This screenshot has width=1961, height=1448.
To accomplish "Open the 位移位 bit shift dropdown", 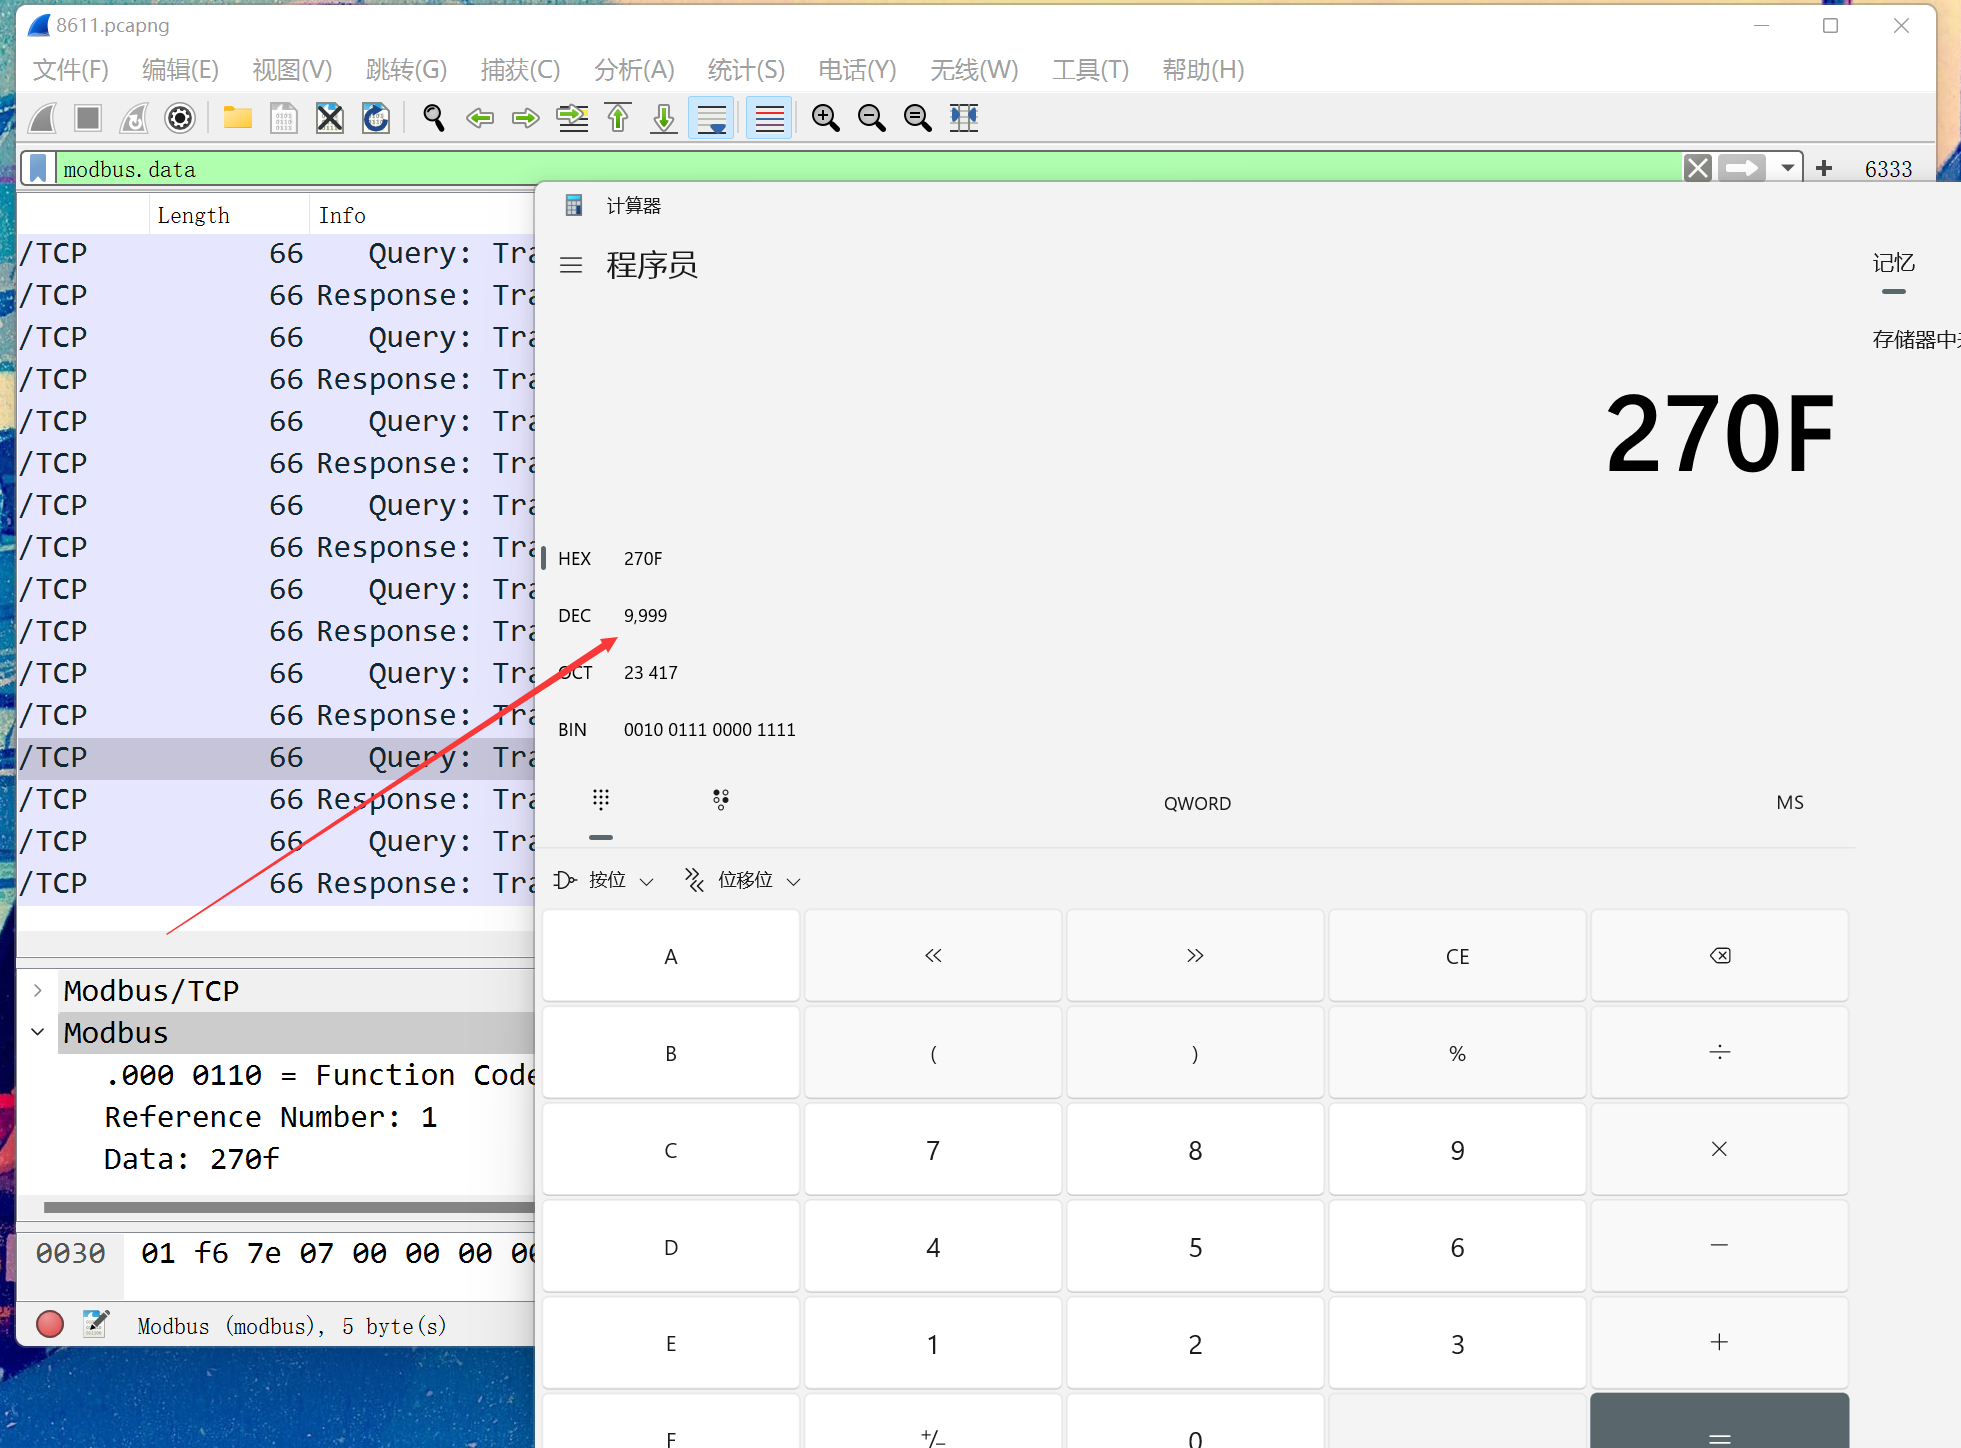I will point(743,880).
